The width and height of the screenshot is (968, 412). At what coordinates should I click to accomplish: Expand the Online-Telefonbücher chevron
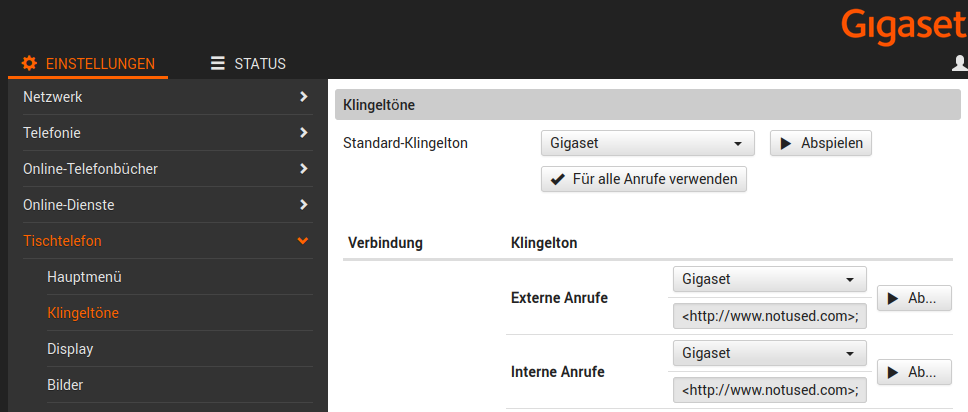[x=303, y=169]
